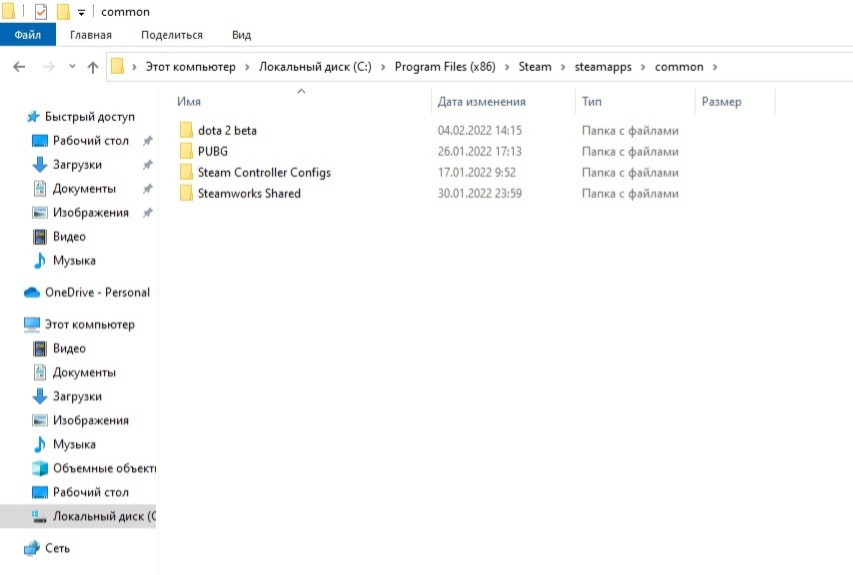This screenshot has height=575, width=853.
Task: Select Сеть in navigation pane
Action: [x=57, y=548]
